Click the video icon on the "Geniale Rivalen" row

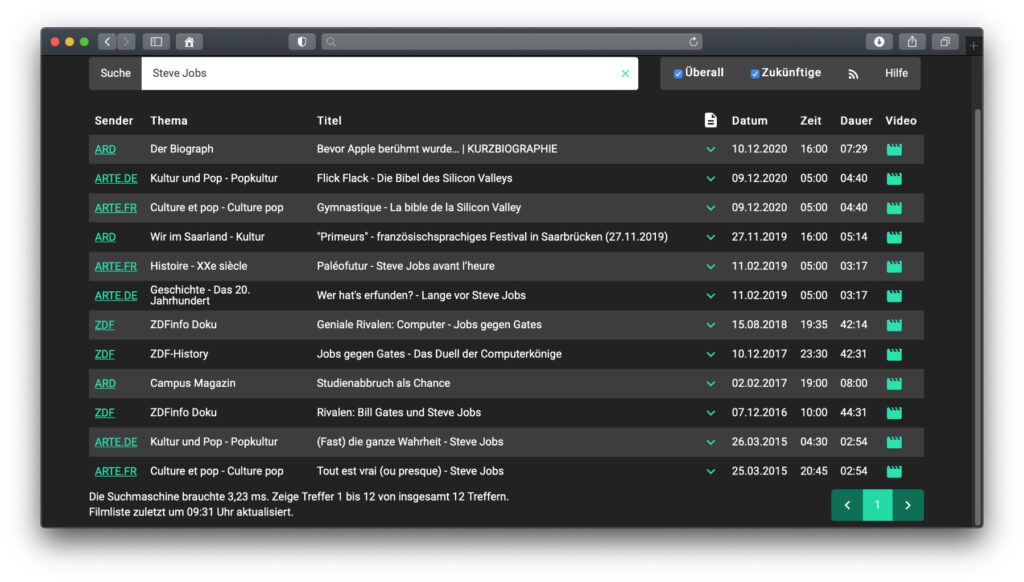point(893,324)
